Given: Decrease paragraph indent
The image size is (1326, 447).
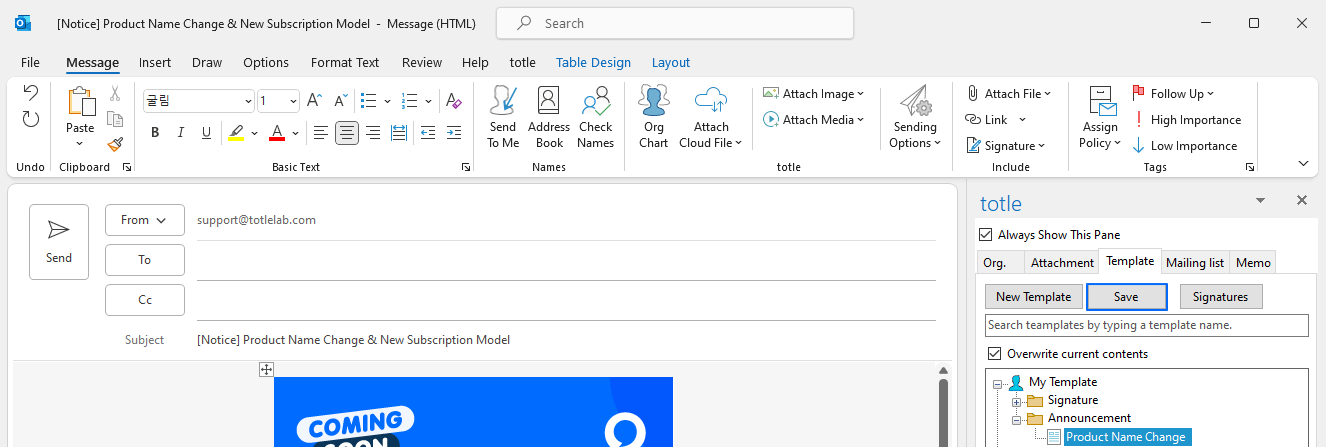Looking at the screenshot, I should [x=428, y=132].
